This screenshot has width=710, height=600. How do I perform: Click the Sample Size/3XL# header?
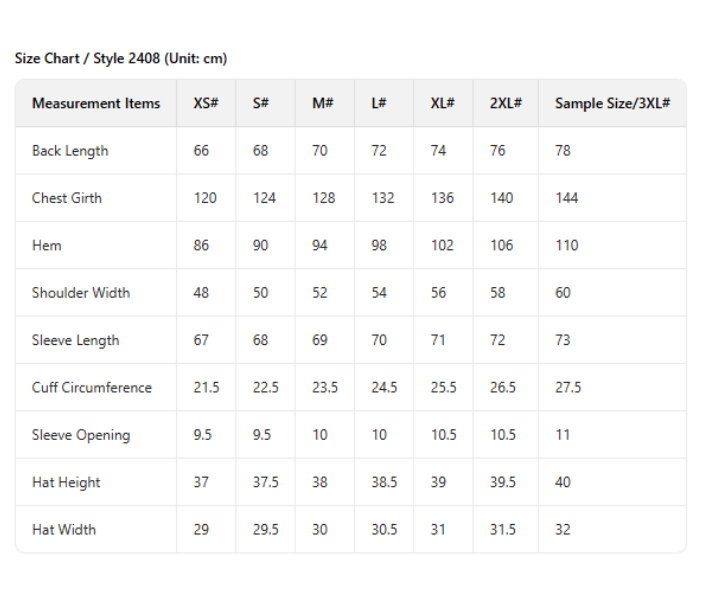coord(612,104)
